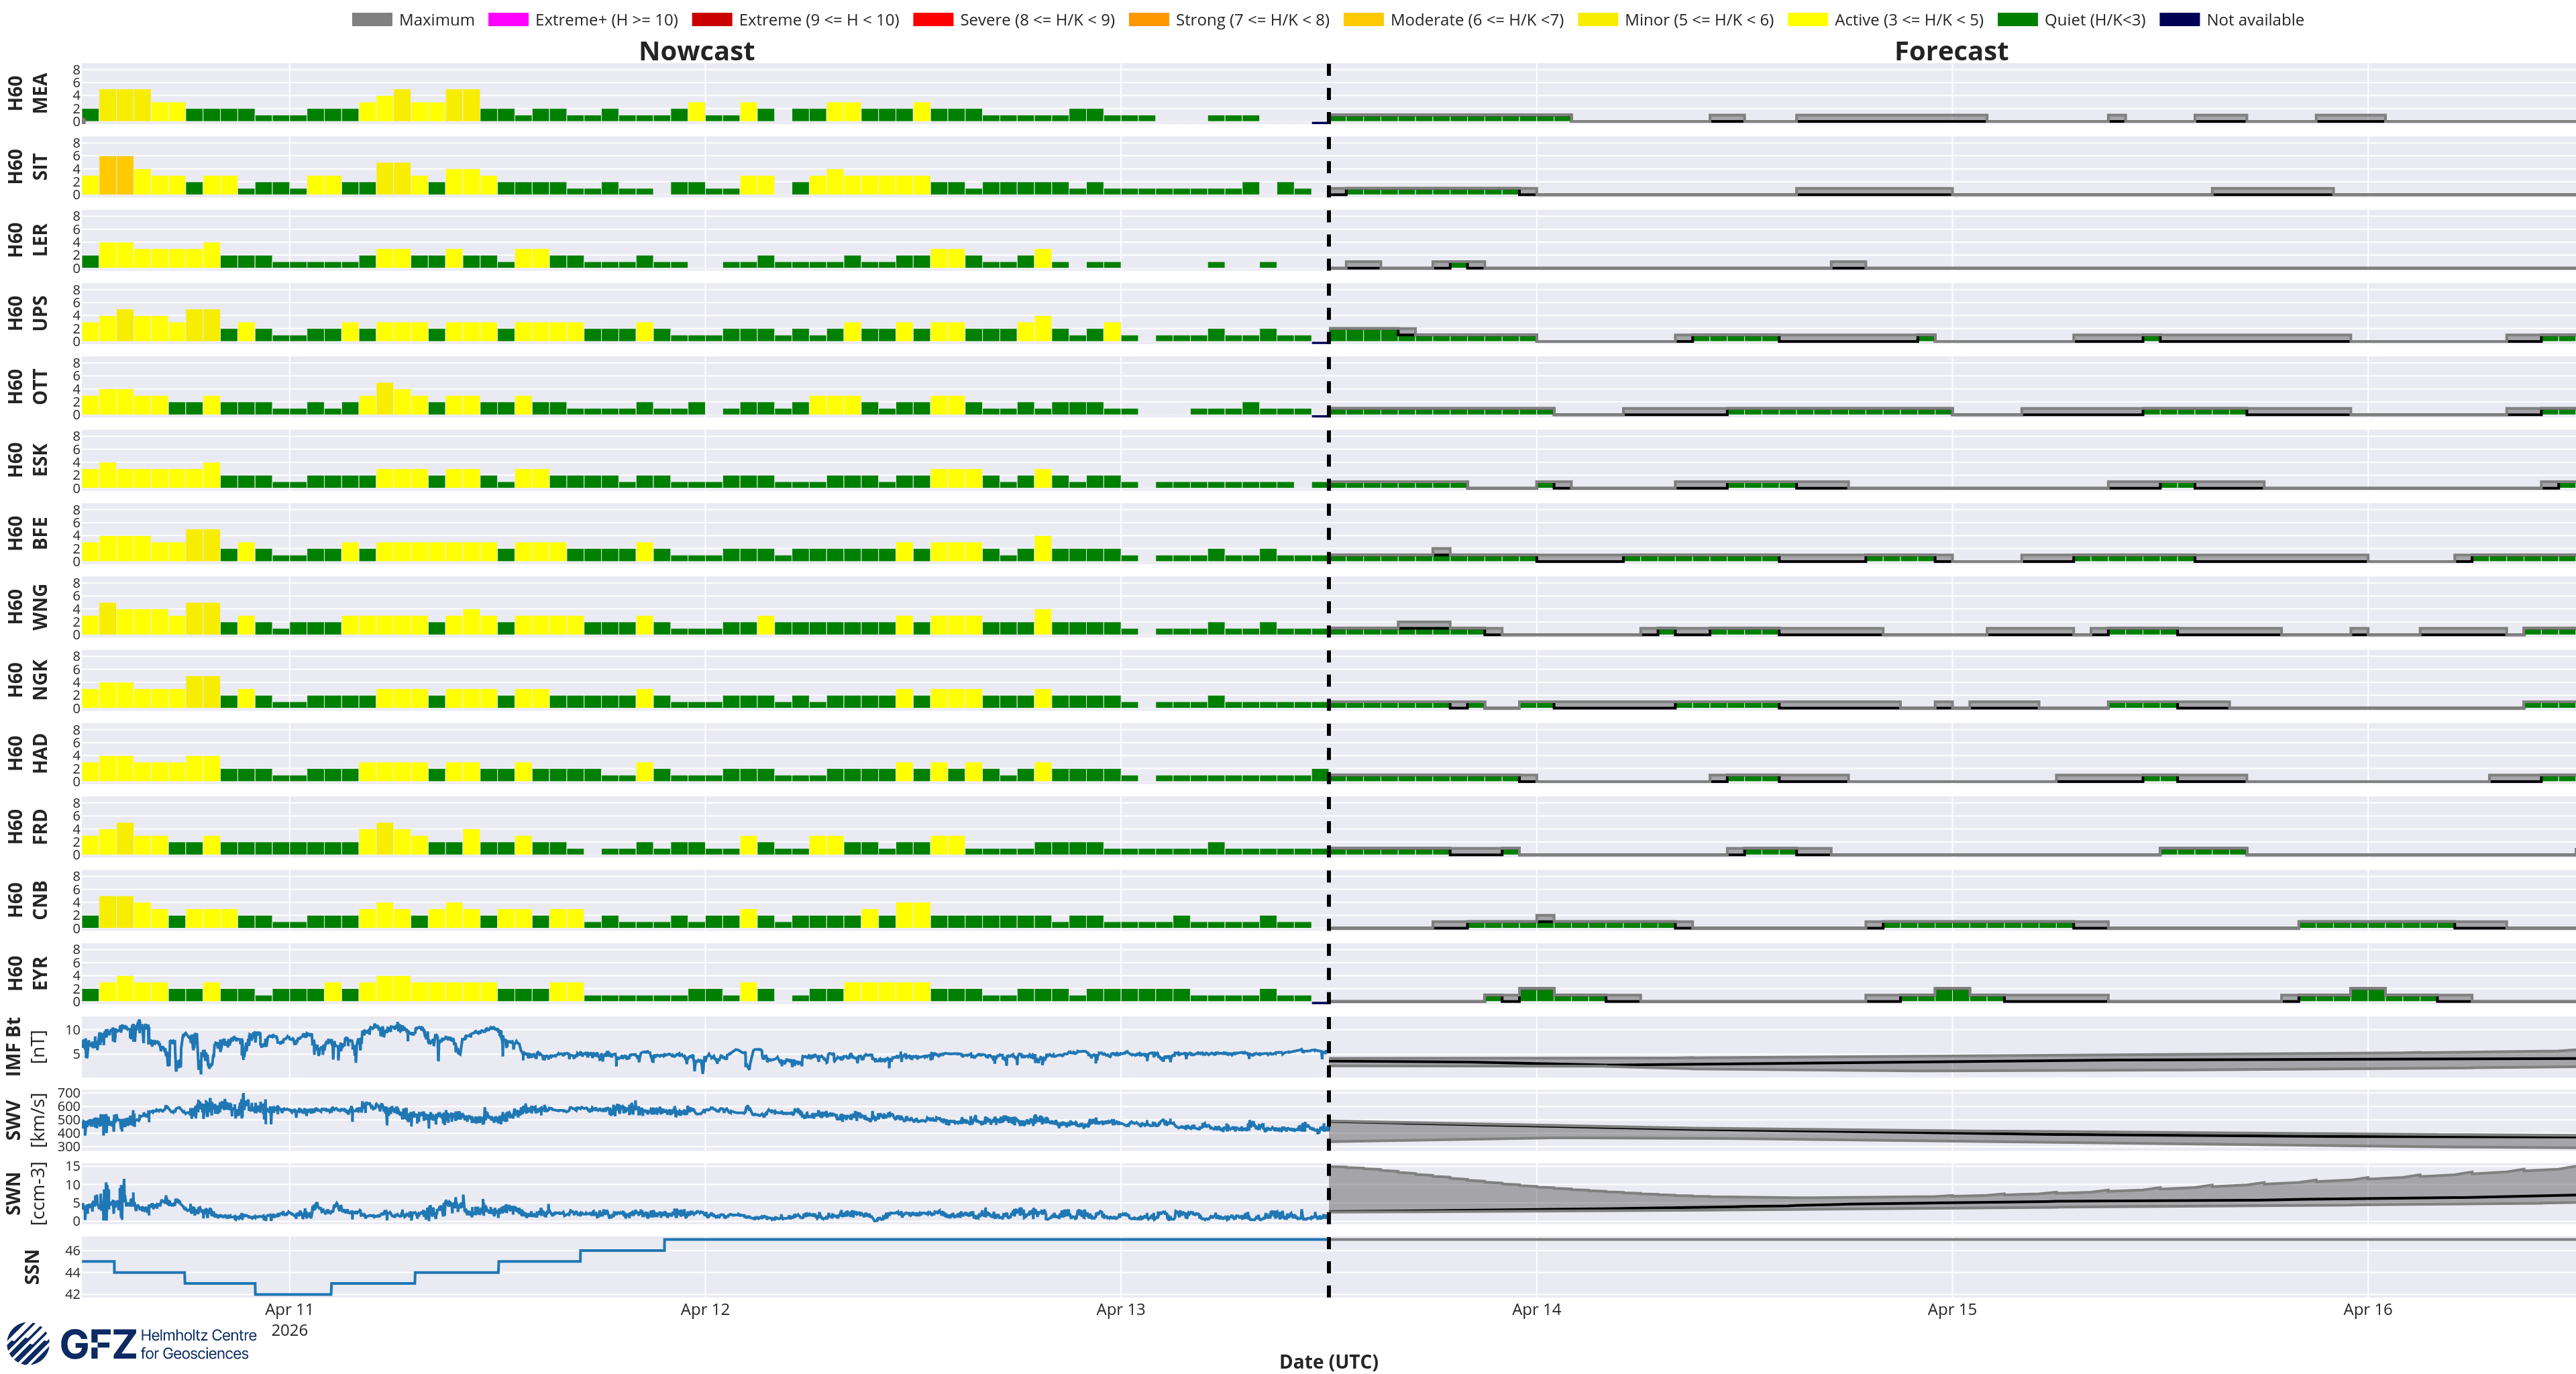2576x1374 pixels.
Task: Click the Not available navy swatch
Action: tap(2179, 20)
